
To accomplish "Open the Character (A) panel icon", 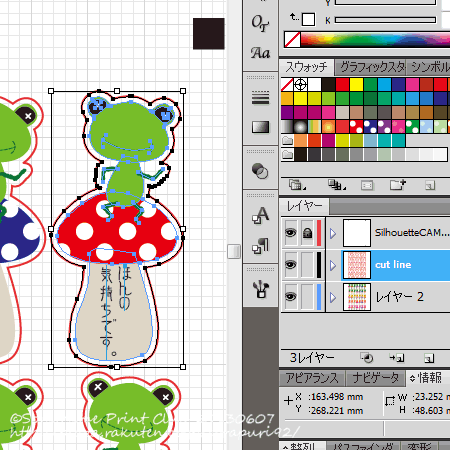I will (x=260, y=215).
